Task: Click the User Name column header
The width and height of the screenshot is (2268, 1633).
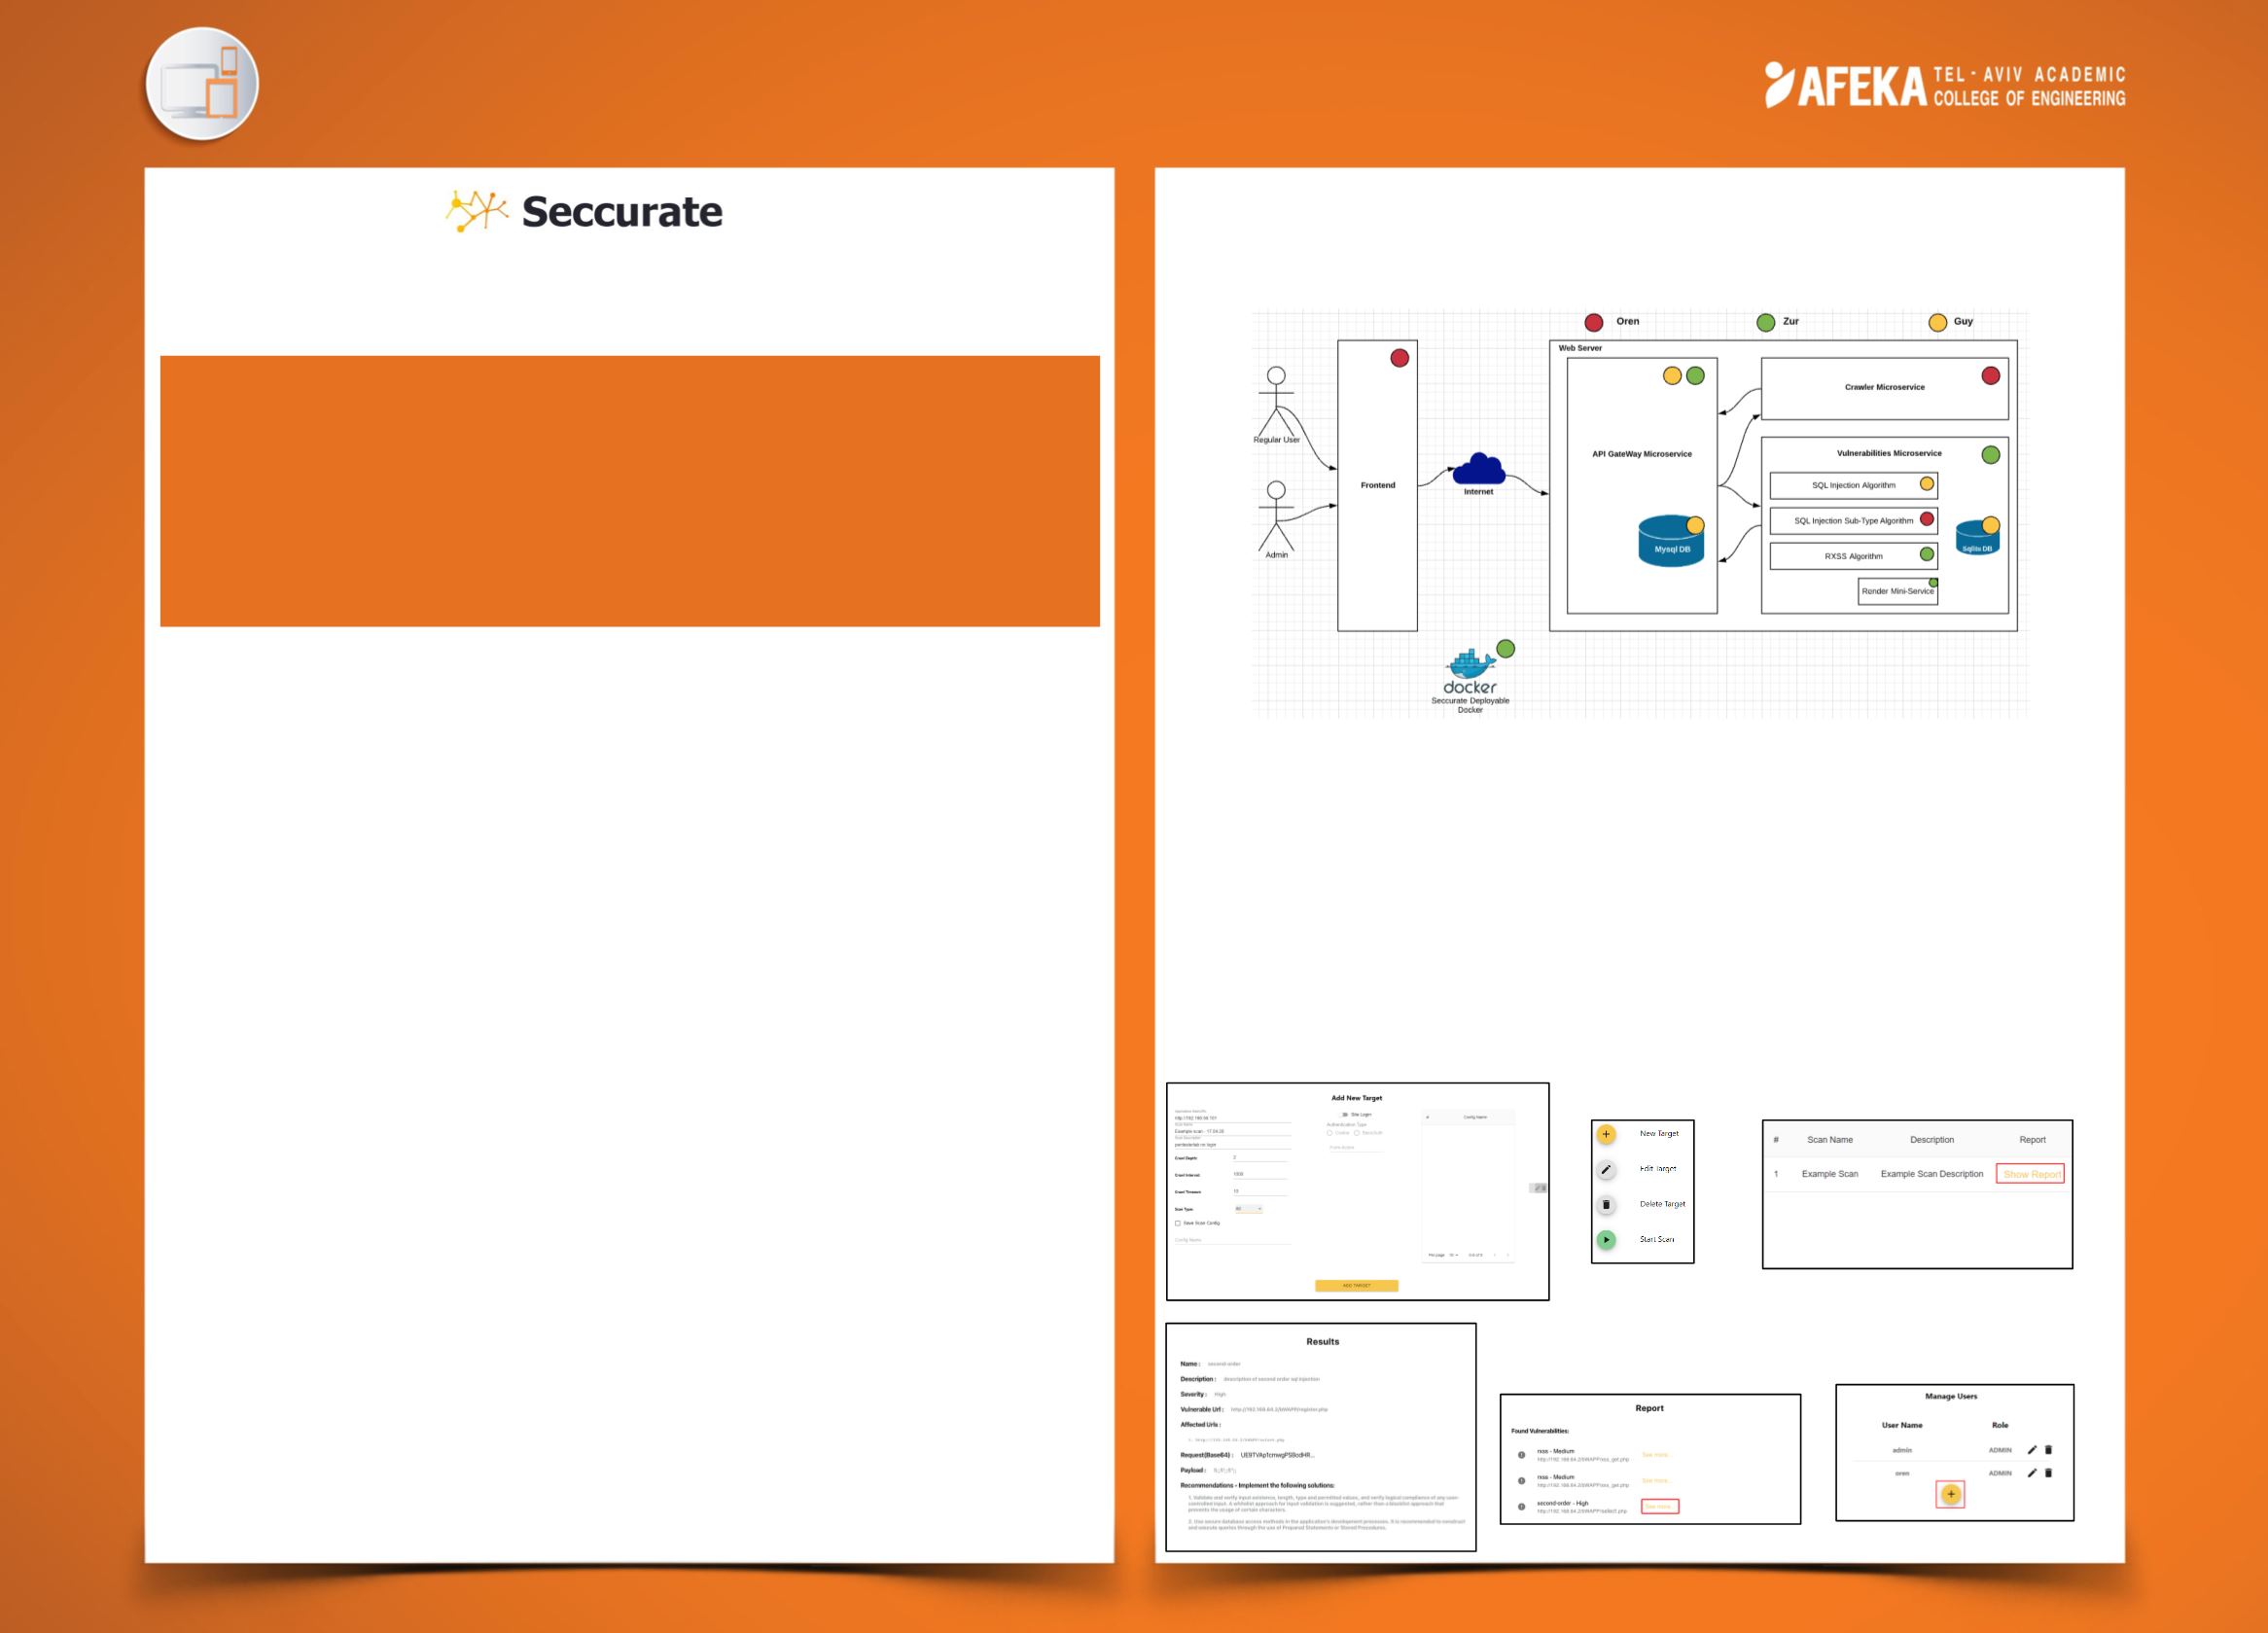Action: 1902,1425
